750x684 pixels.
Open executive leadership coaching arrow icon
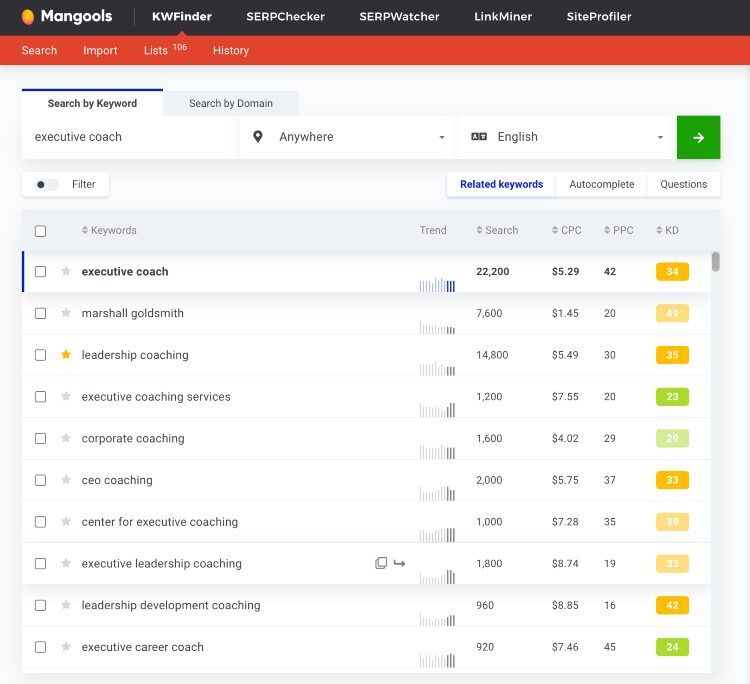[x=399, y=563]
